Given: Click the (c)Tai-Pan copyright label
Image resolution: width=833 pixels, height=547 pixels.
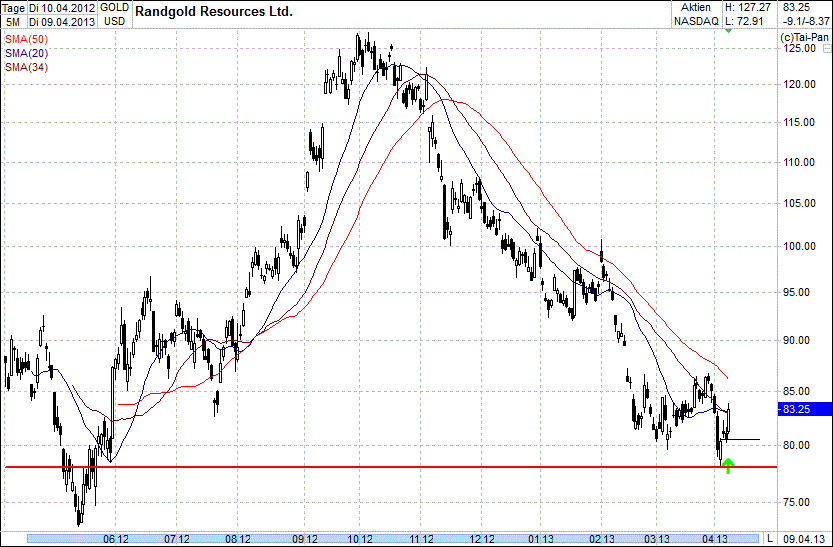Looking at the screenshot, I should pyautogui.click(x=803, y=38).
